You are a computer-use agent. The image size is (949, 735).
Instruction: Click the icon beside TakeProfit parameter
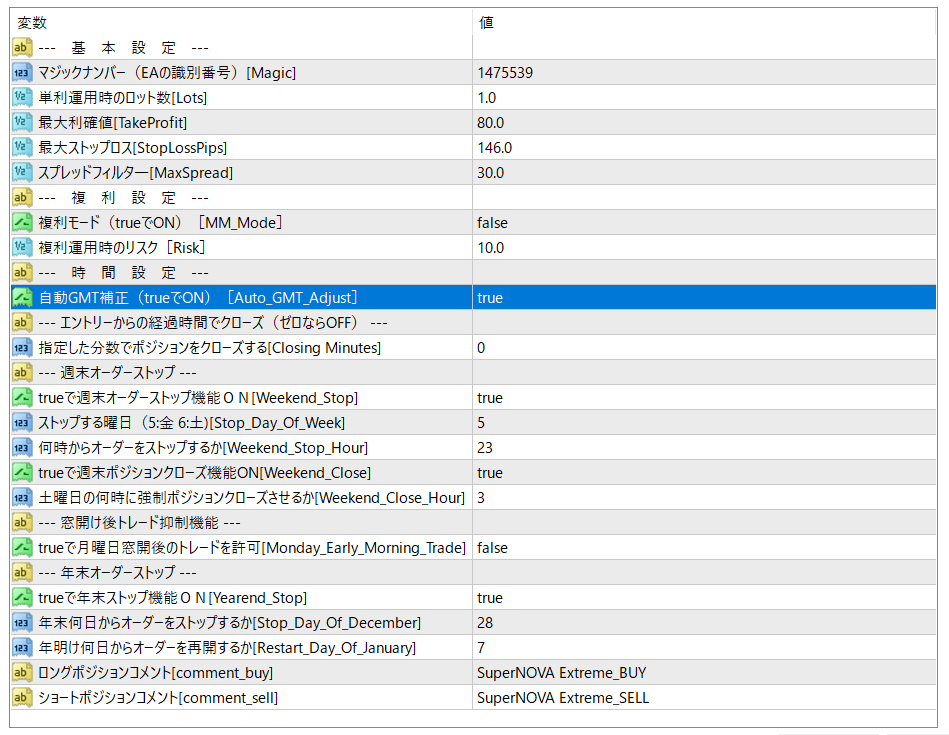point(22,123)
